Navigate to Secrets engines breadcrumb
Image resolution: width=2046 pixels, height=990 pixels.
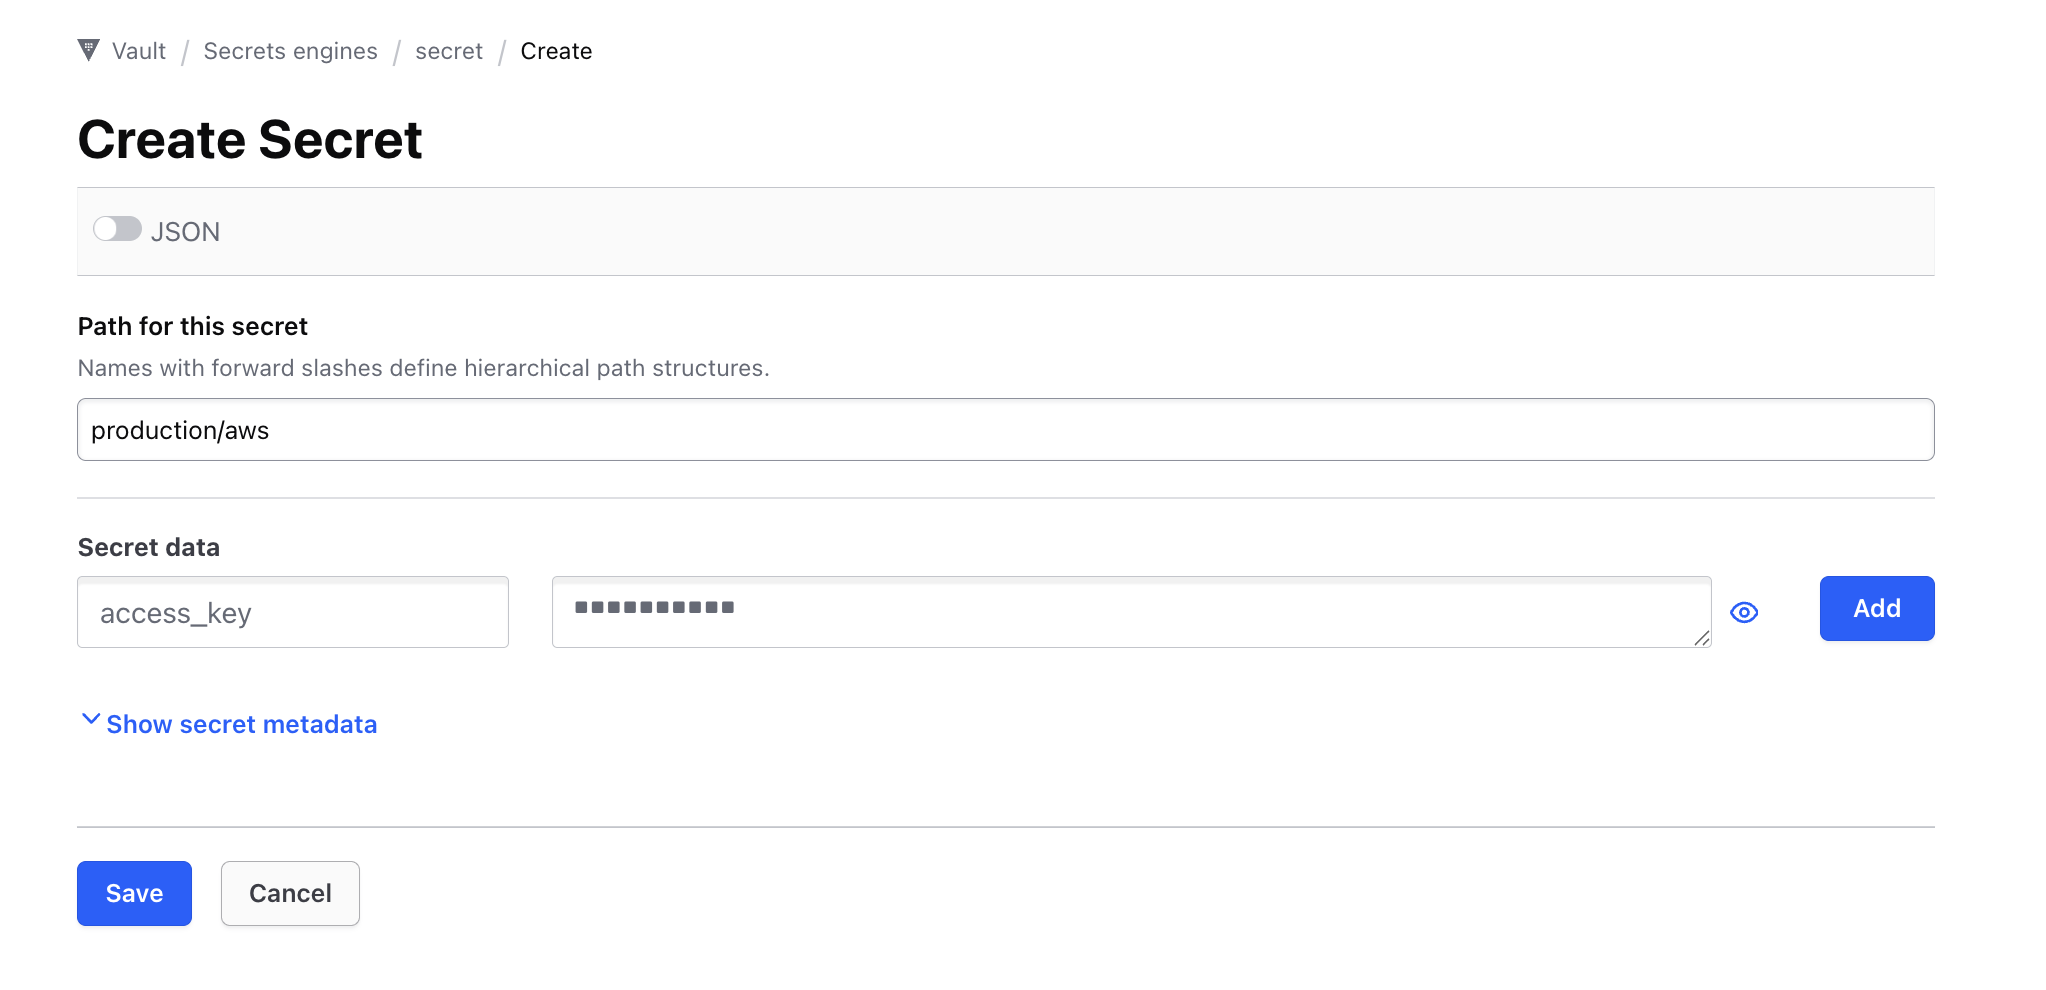[290, 51]
